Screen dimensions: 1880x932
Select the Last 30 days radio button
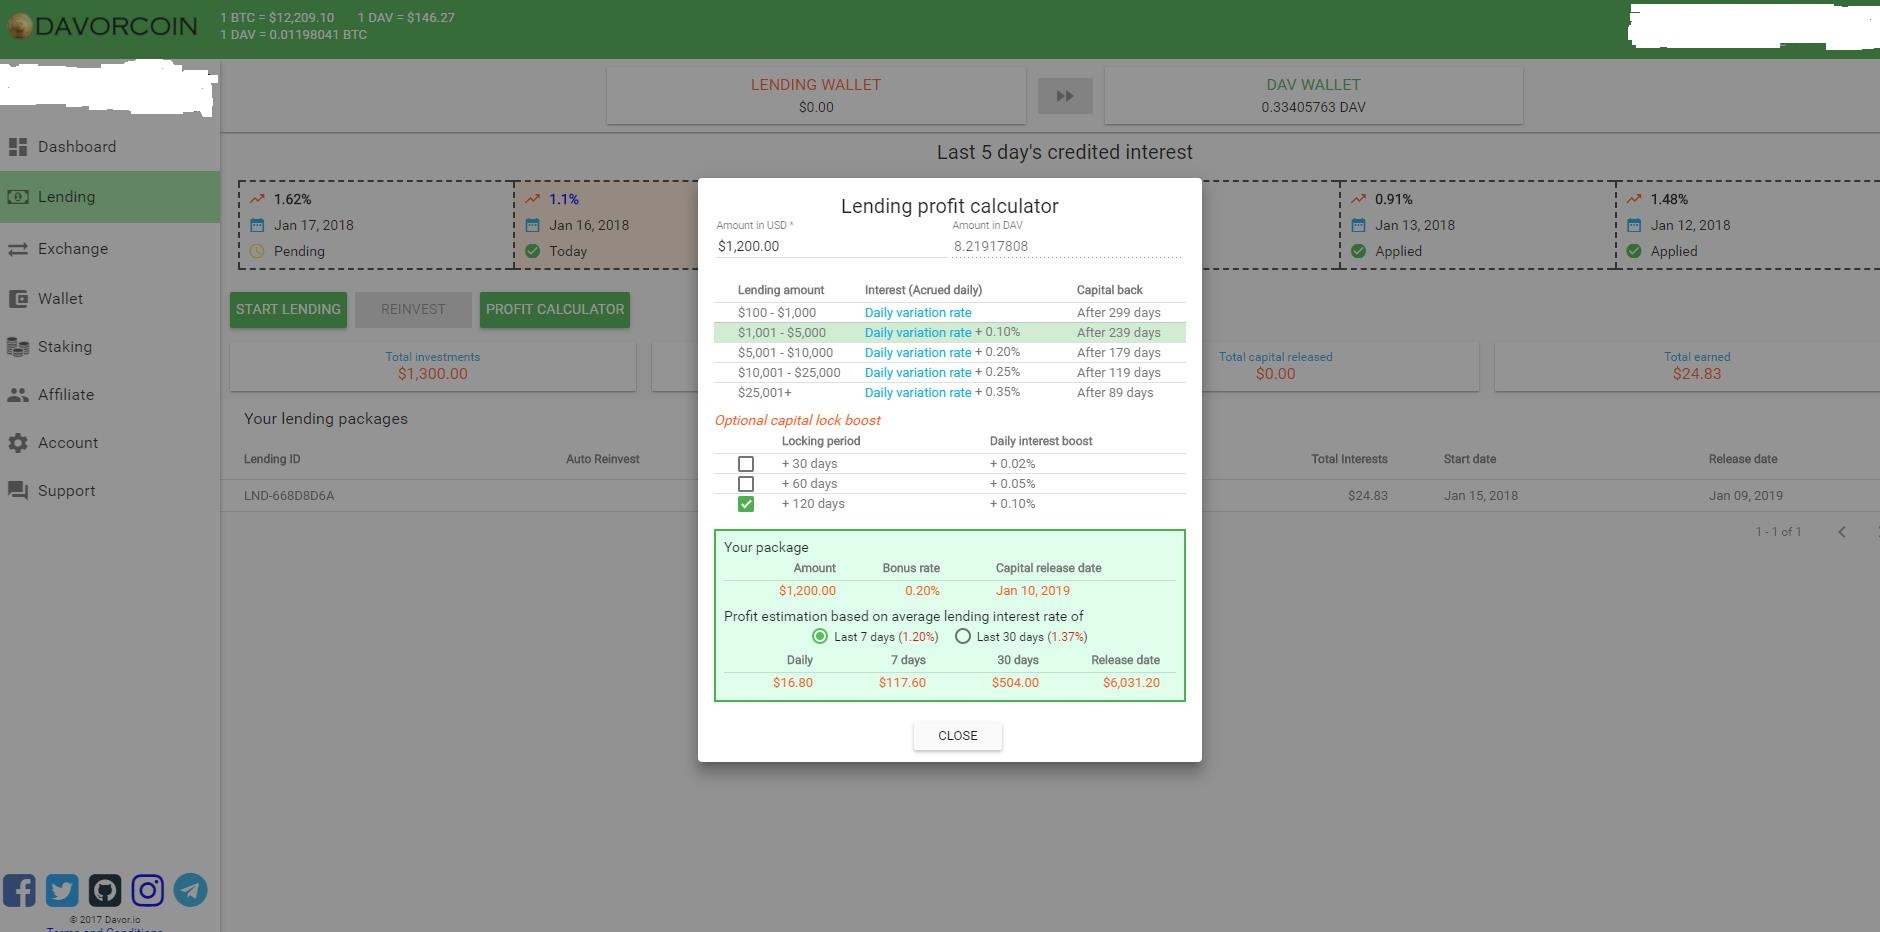963,636
